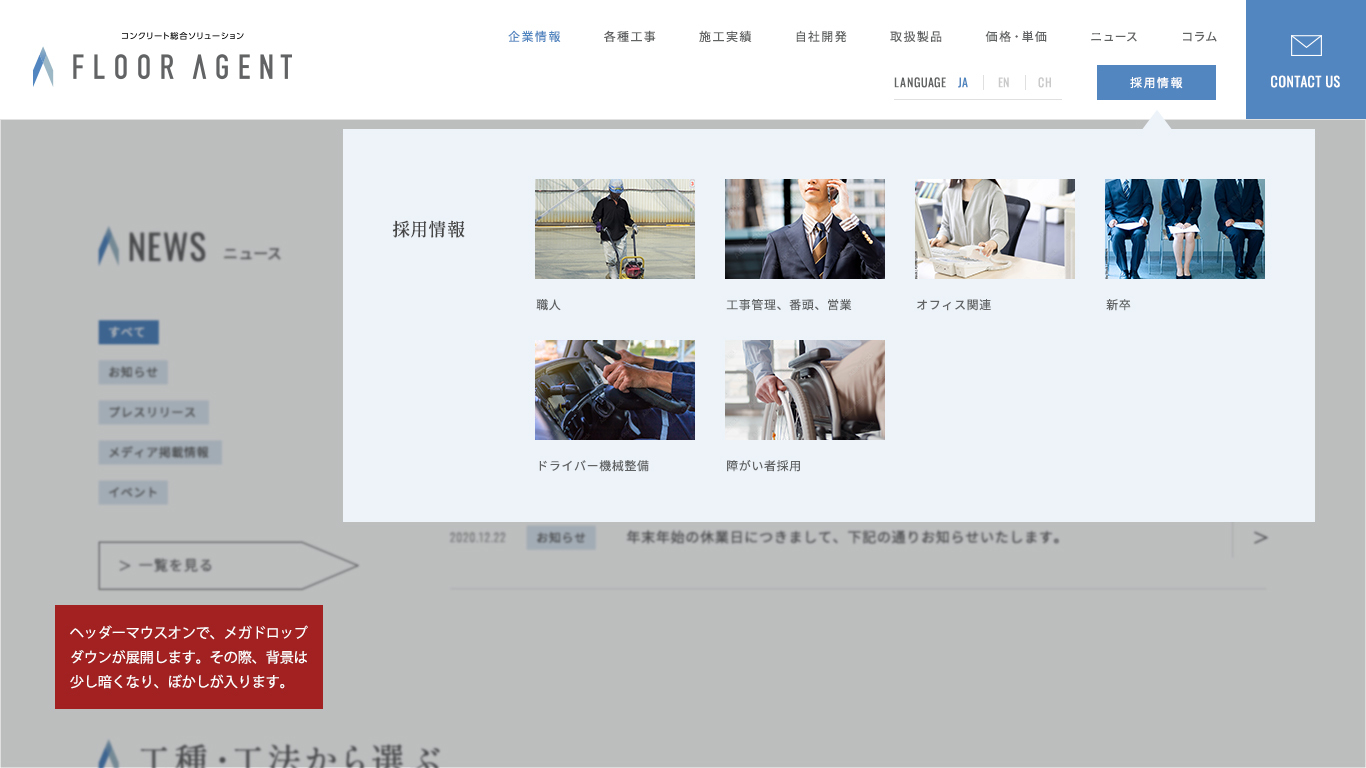Open the 新卒 recruitment image
1366x768 pixels.
point(1184,229)
